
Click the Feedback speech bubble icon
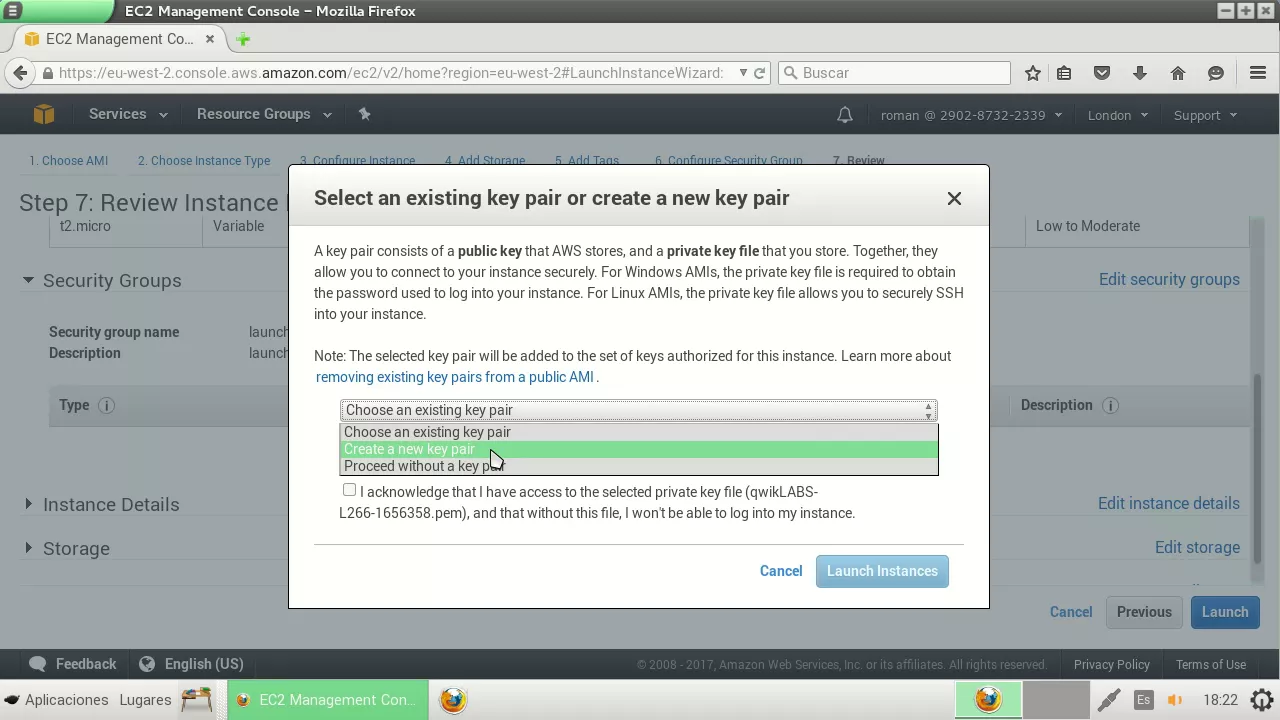pyautogui.click(x=38, y=664)
